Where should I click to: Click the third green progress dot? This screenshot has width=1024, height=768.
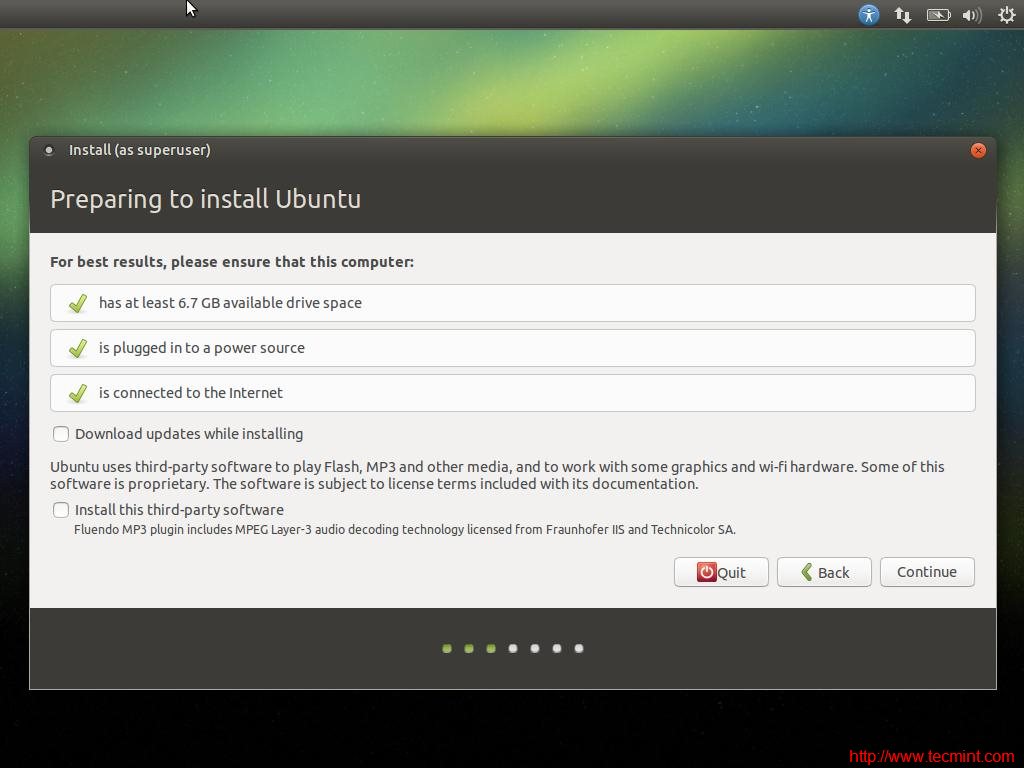pos(490,648)
